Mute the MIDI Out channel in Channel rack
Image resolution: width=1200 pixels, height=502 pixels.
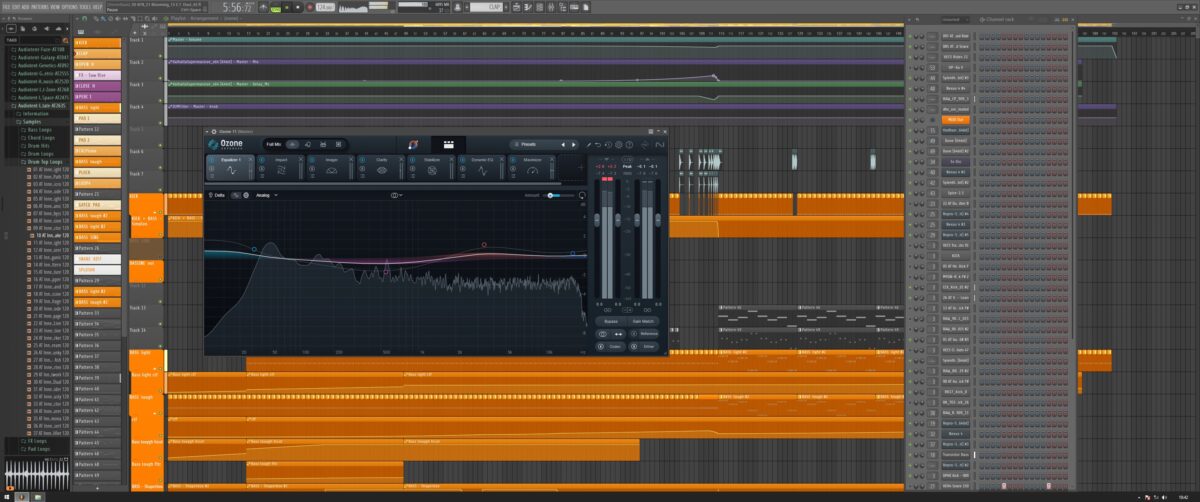[910, 120]
